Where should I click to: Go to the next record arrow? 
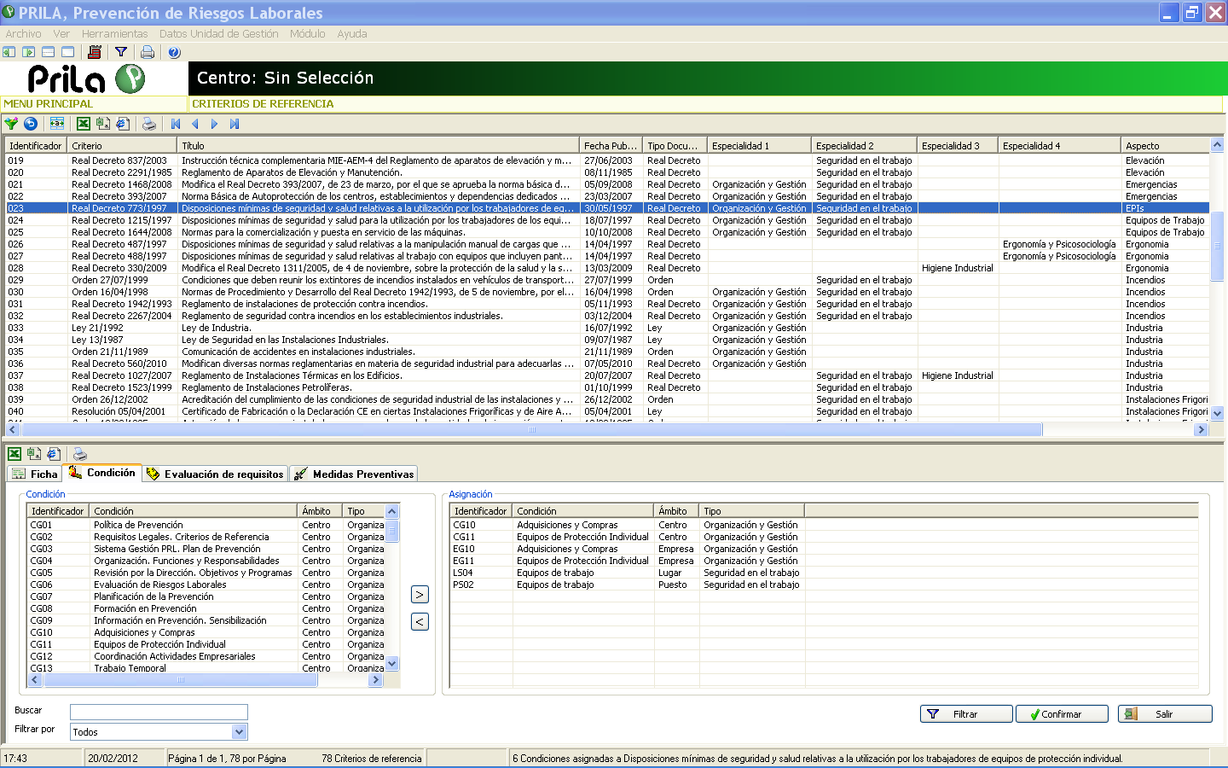point(214,124)
